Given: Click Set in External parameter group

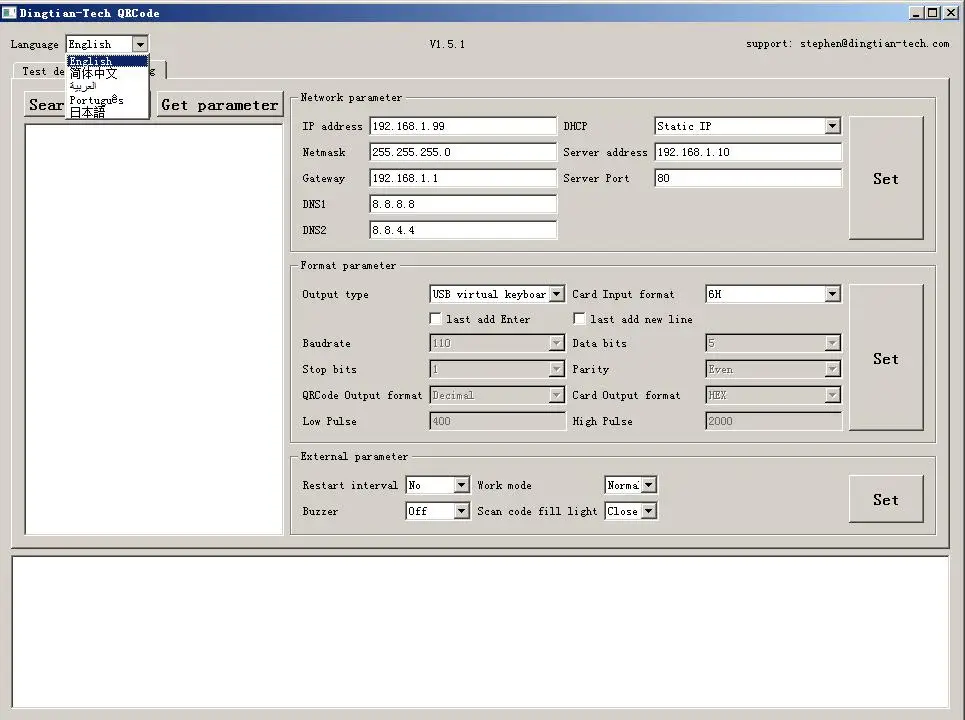Looking at the screenshot, I should 886,499.
